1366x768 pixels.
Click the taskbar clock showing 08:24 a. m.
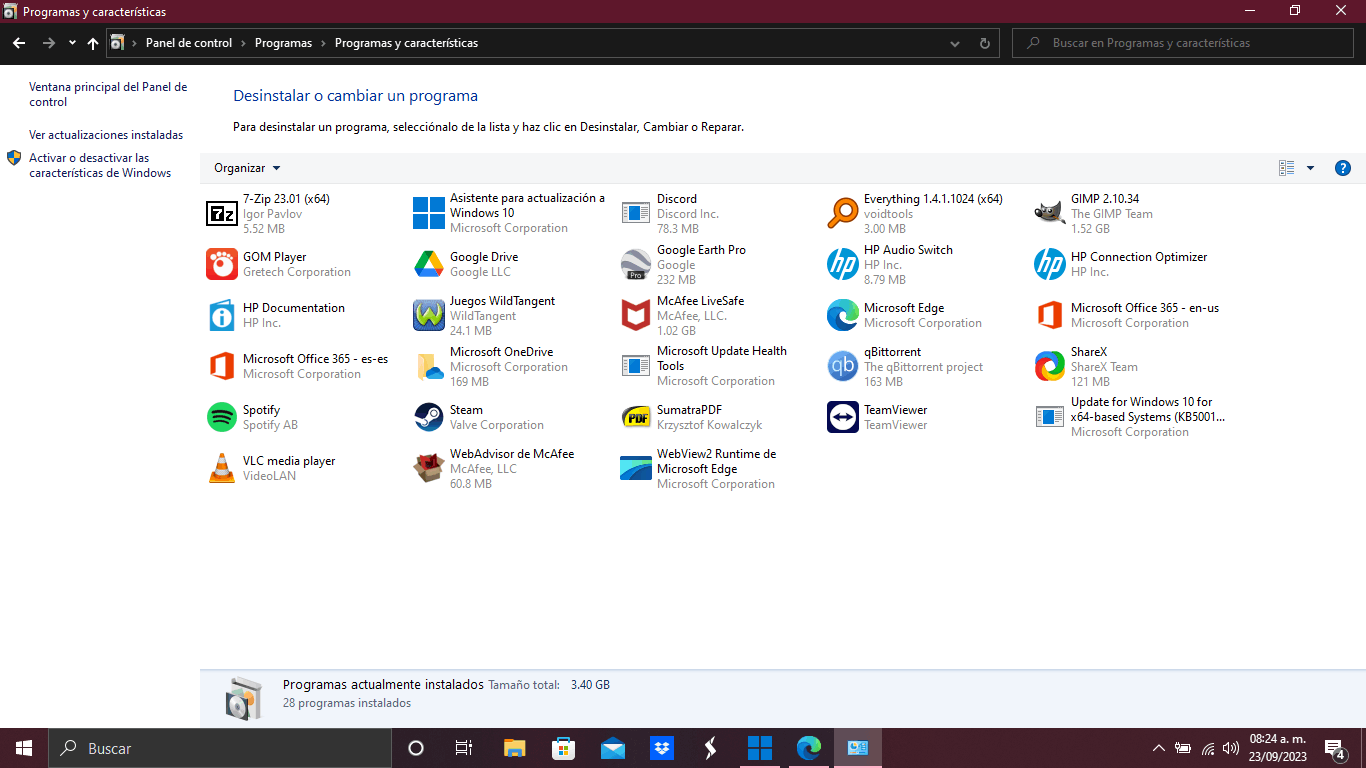pos(1278,748)
